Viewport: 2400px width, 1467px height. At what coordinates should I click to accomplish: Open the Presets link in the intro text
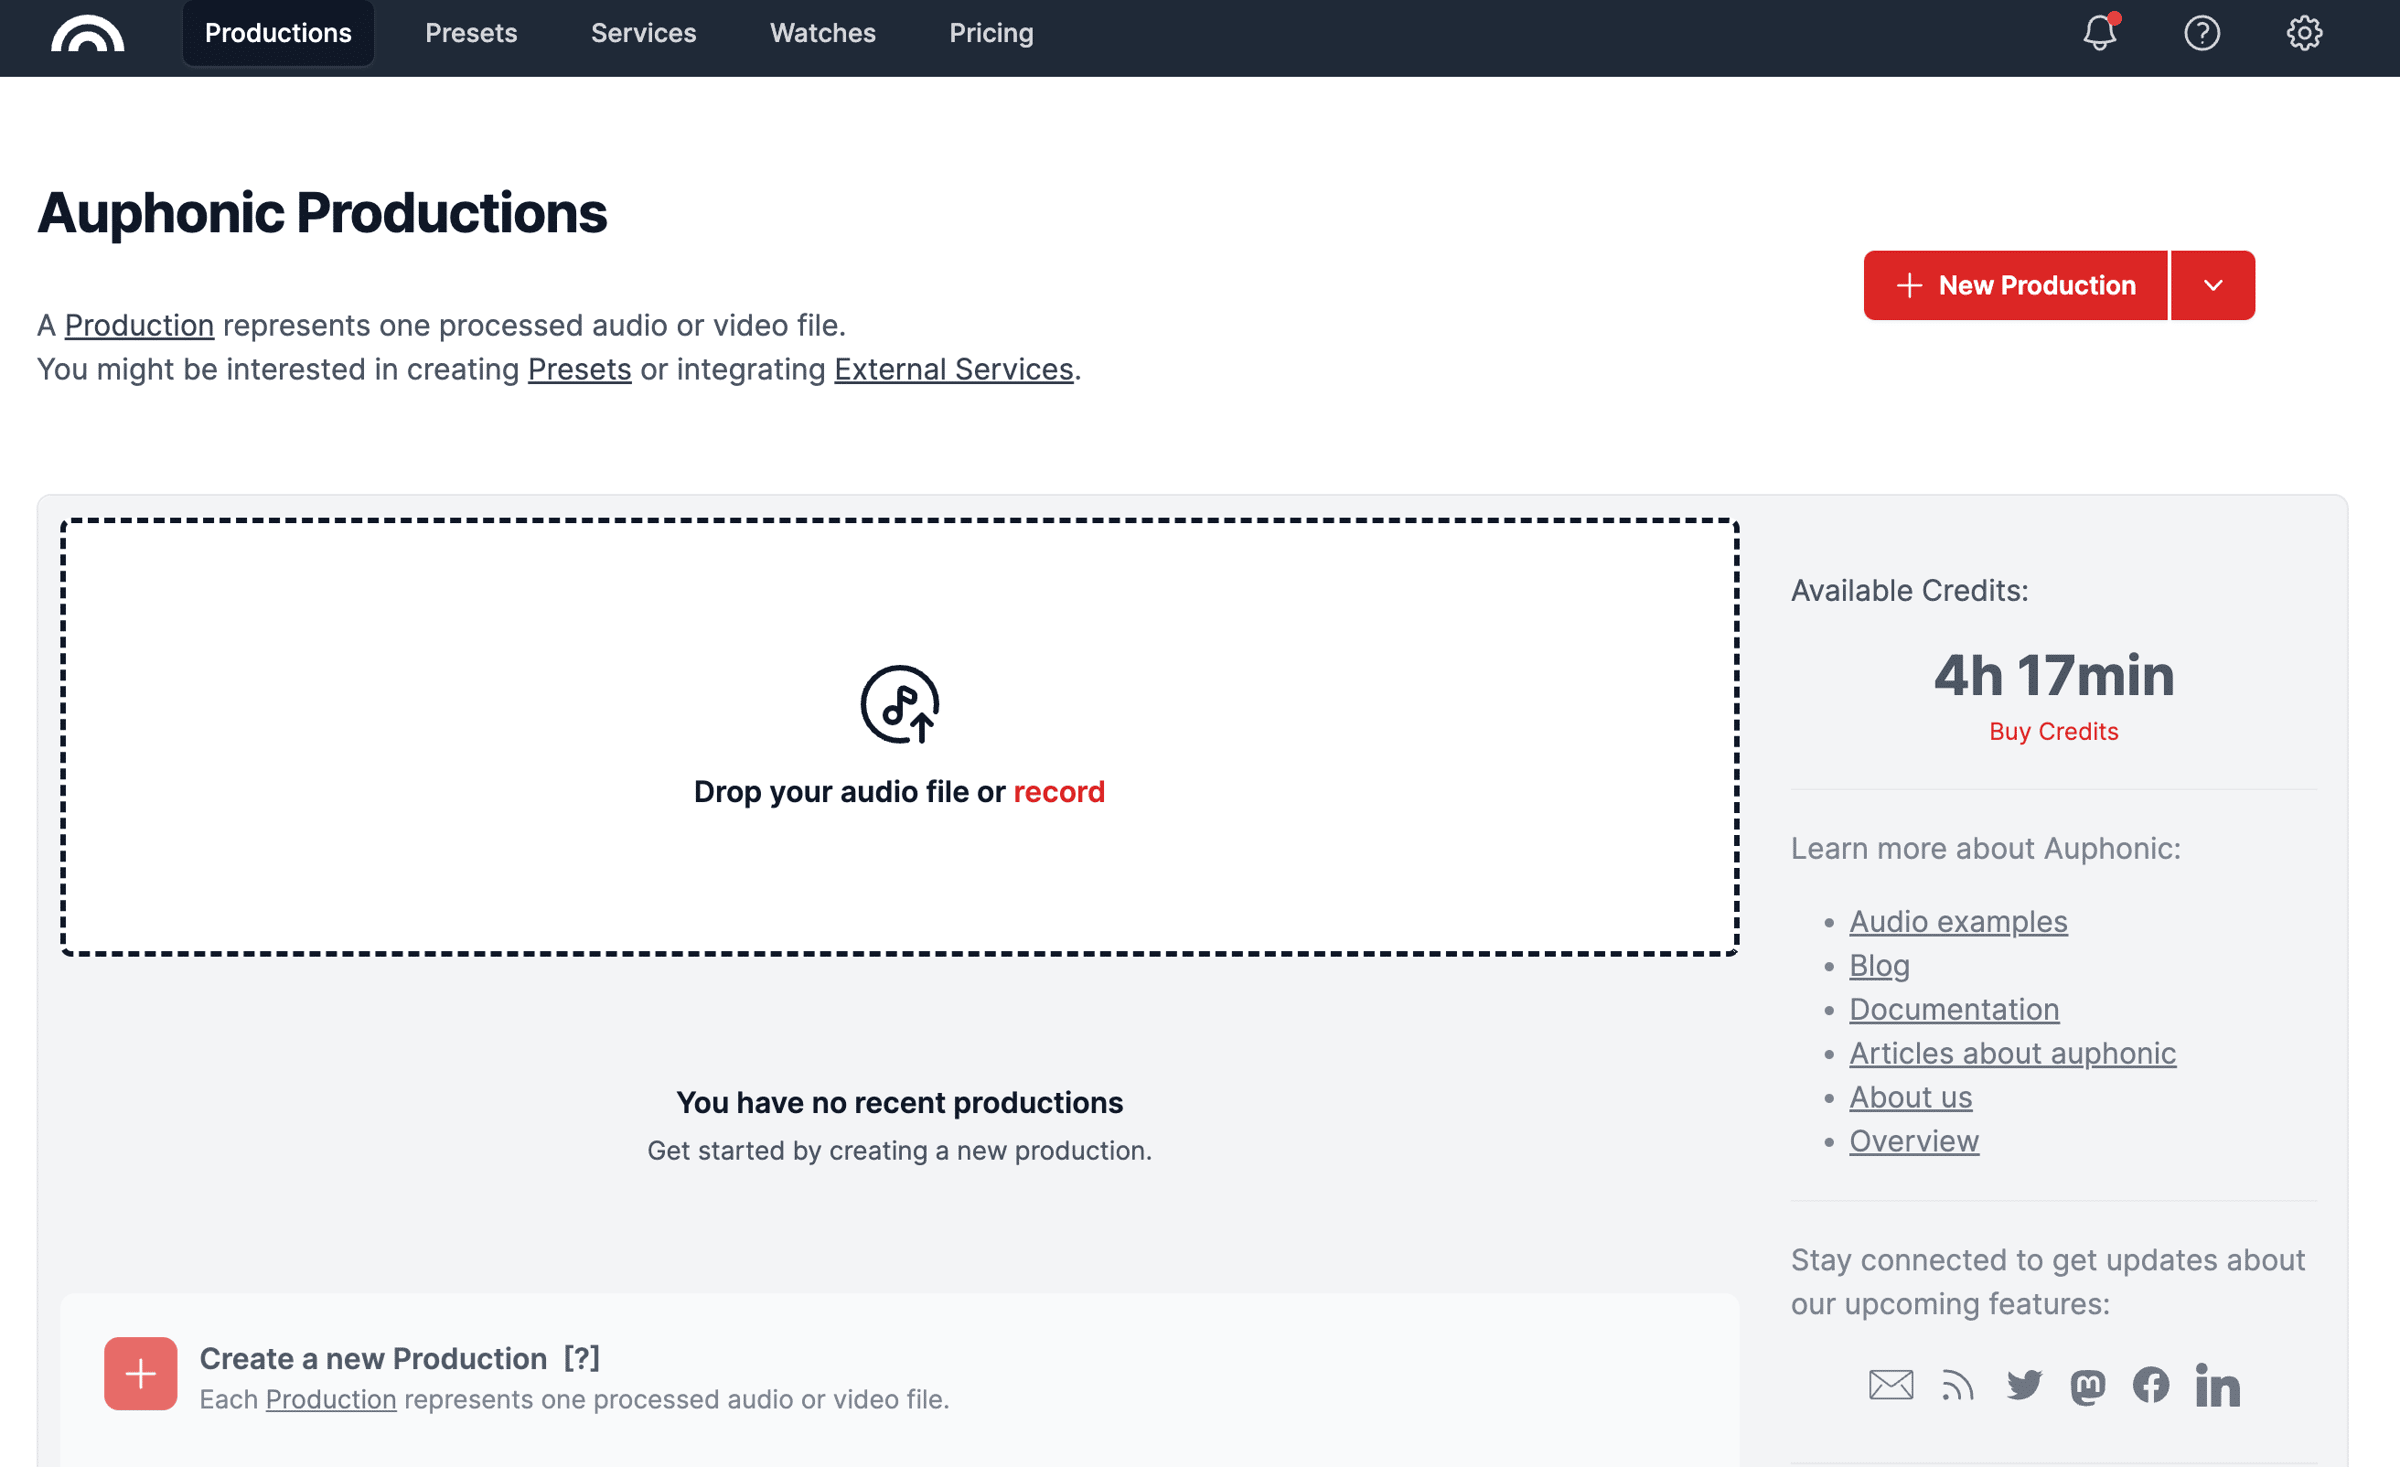(x=579, y=369)
